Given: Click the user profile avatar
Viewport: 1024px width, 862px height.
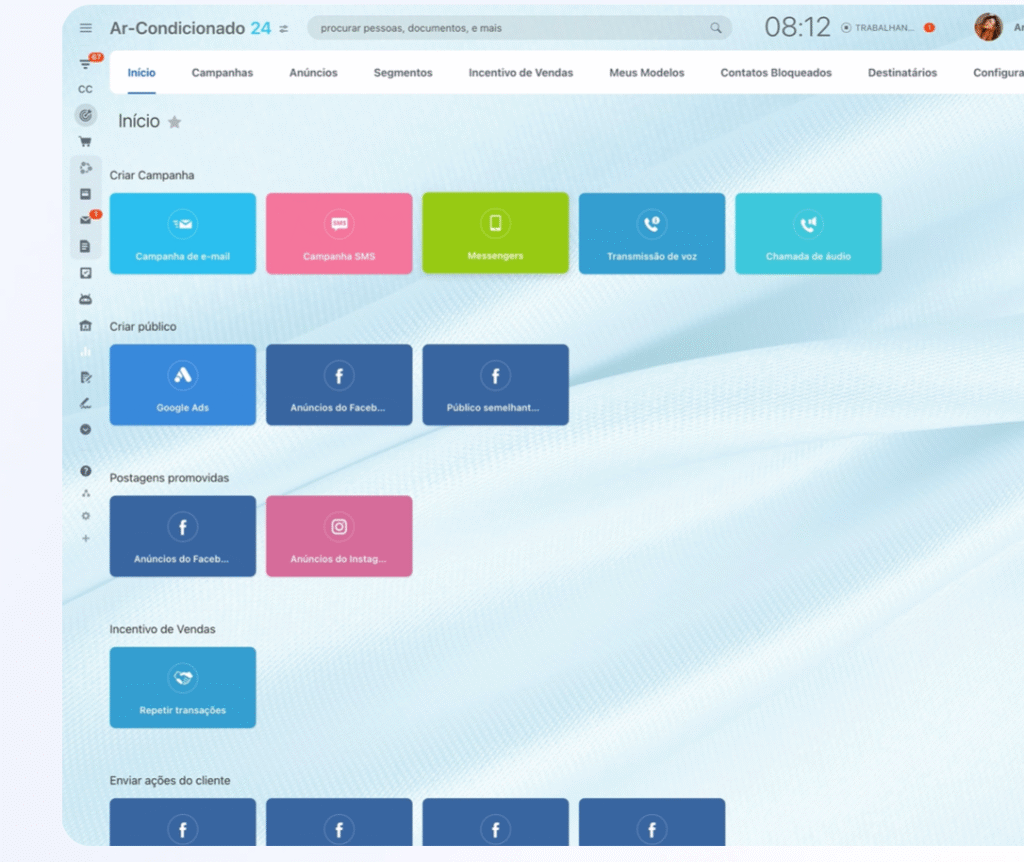Looking at the screenshot, I should (x=987, y=28).
